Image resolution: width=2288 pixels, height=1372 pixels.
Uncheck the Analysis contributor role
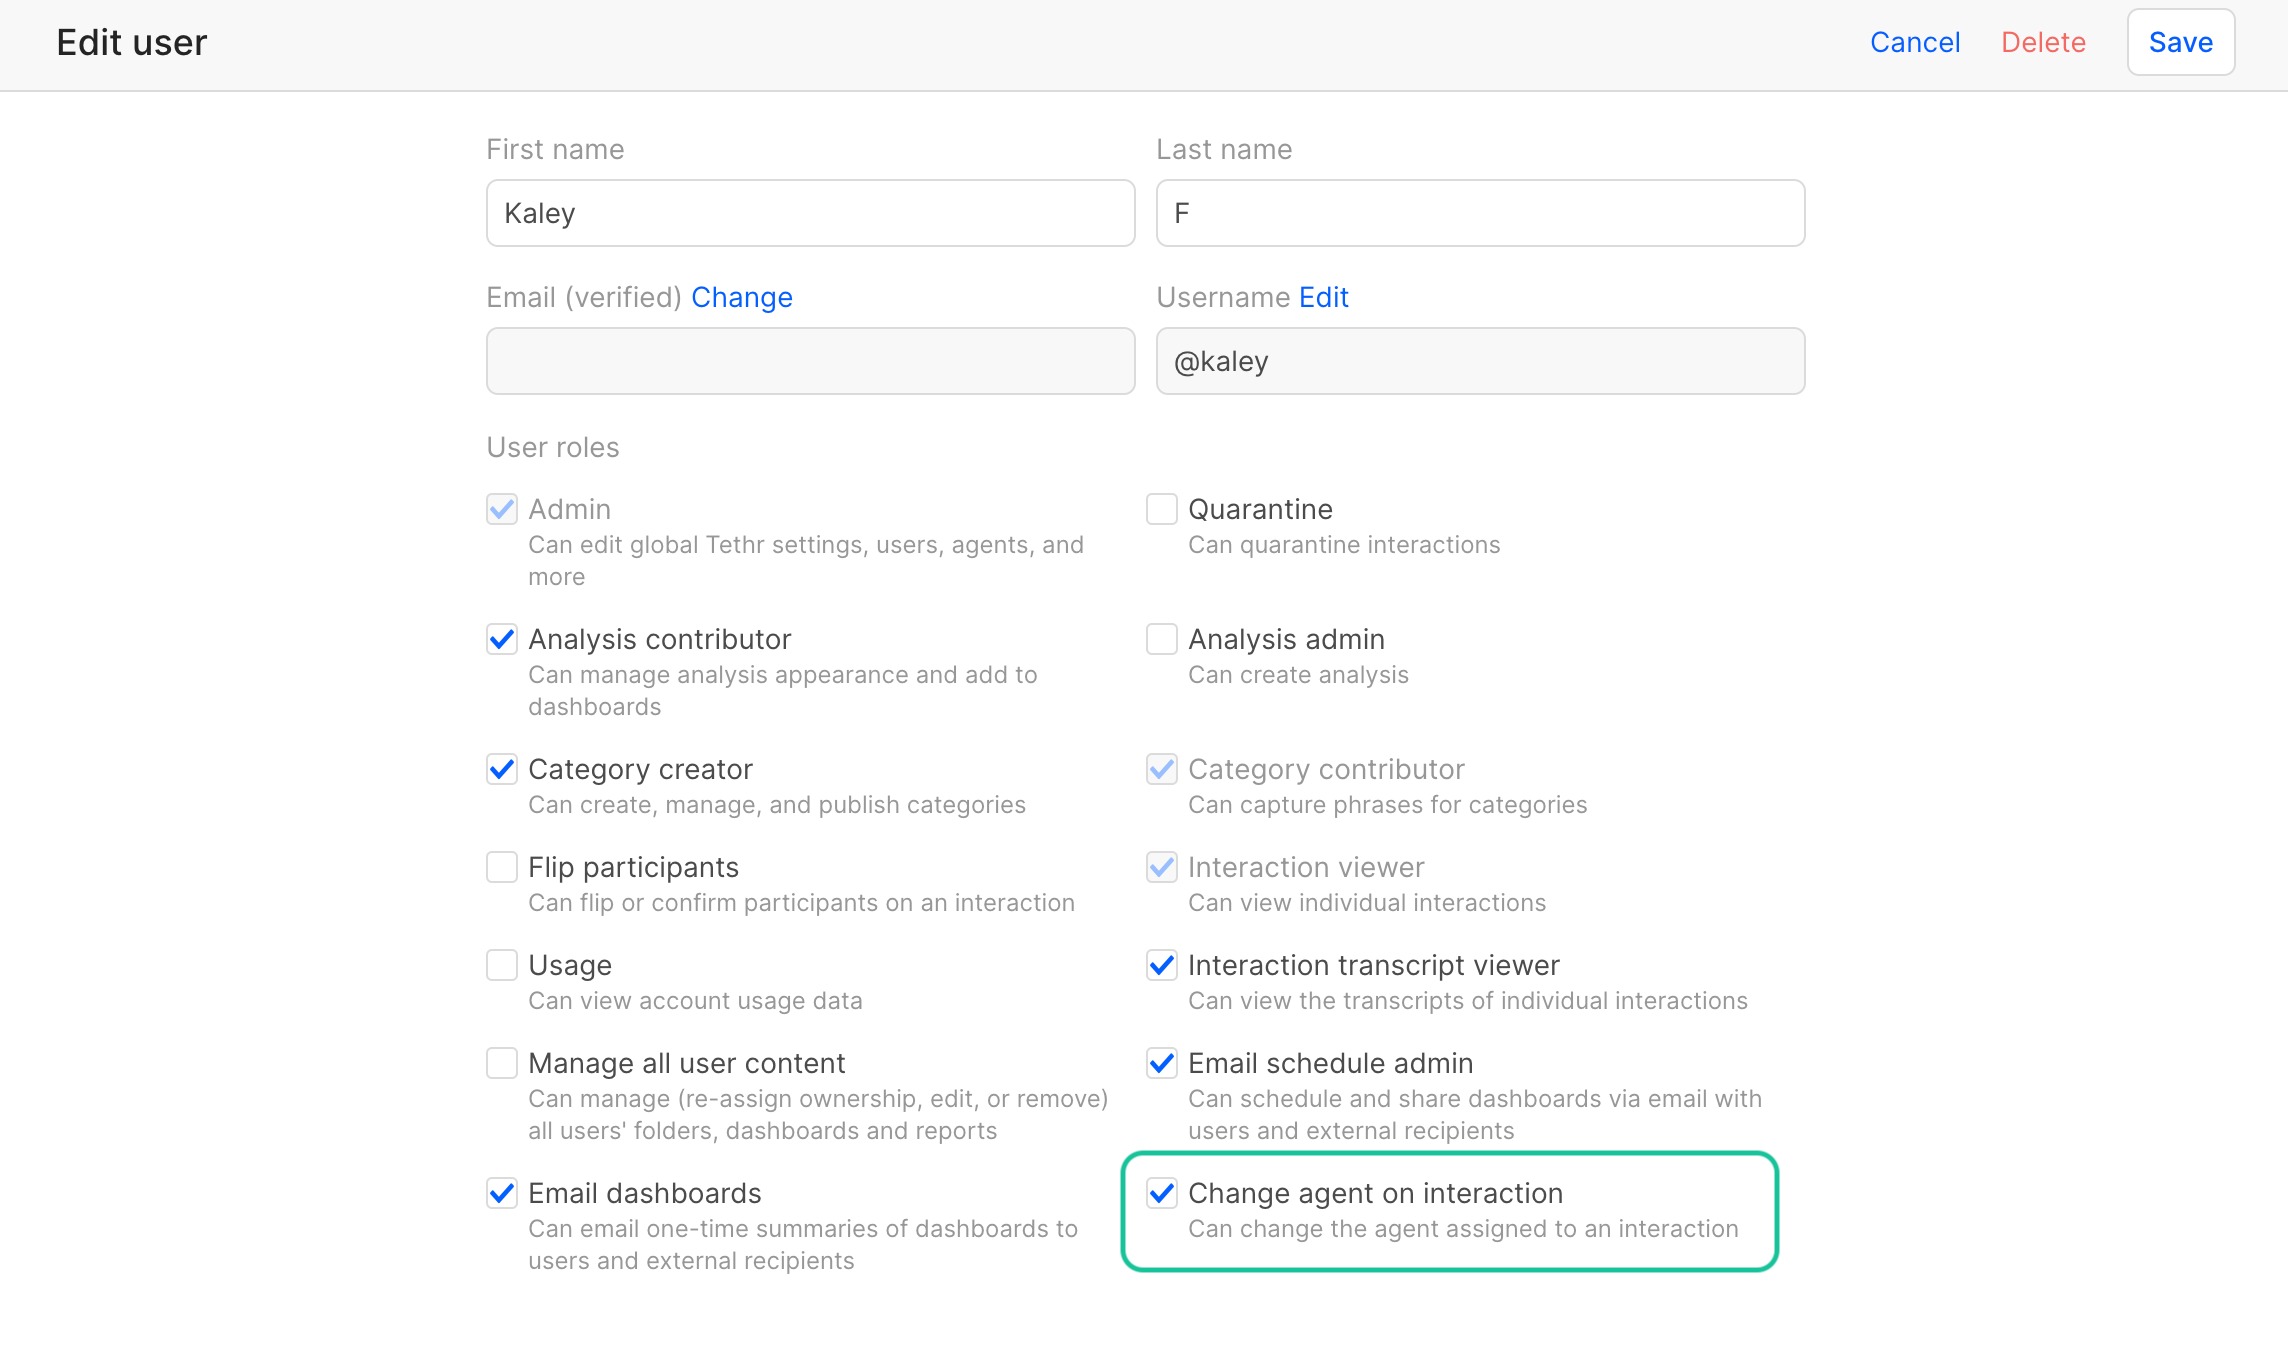502,639
